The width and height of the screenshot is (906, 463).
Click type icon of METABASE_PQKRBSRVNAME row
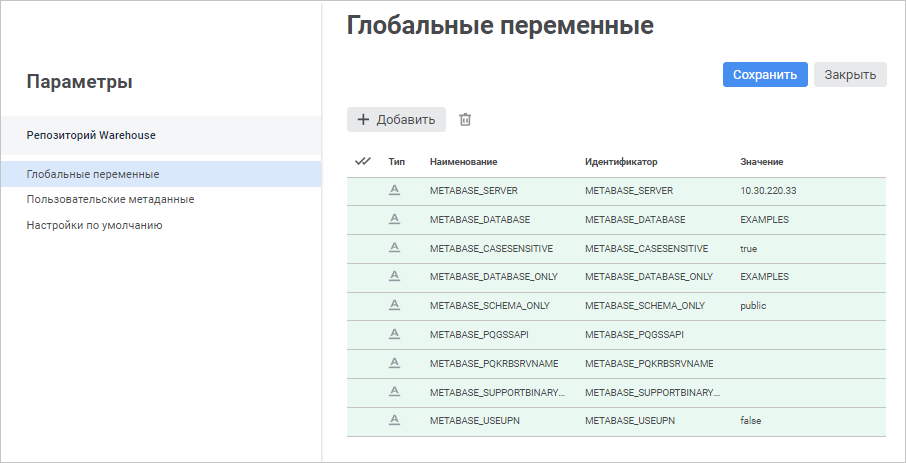coord(394,363)
